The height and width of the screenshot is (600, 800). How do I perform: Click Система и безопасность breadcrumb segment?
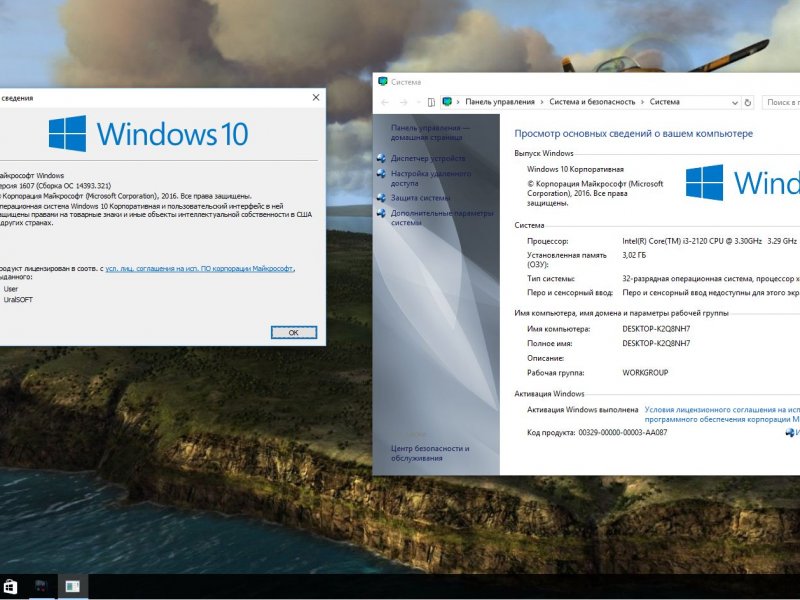tap(592, 102)
